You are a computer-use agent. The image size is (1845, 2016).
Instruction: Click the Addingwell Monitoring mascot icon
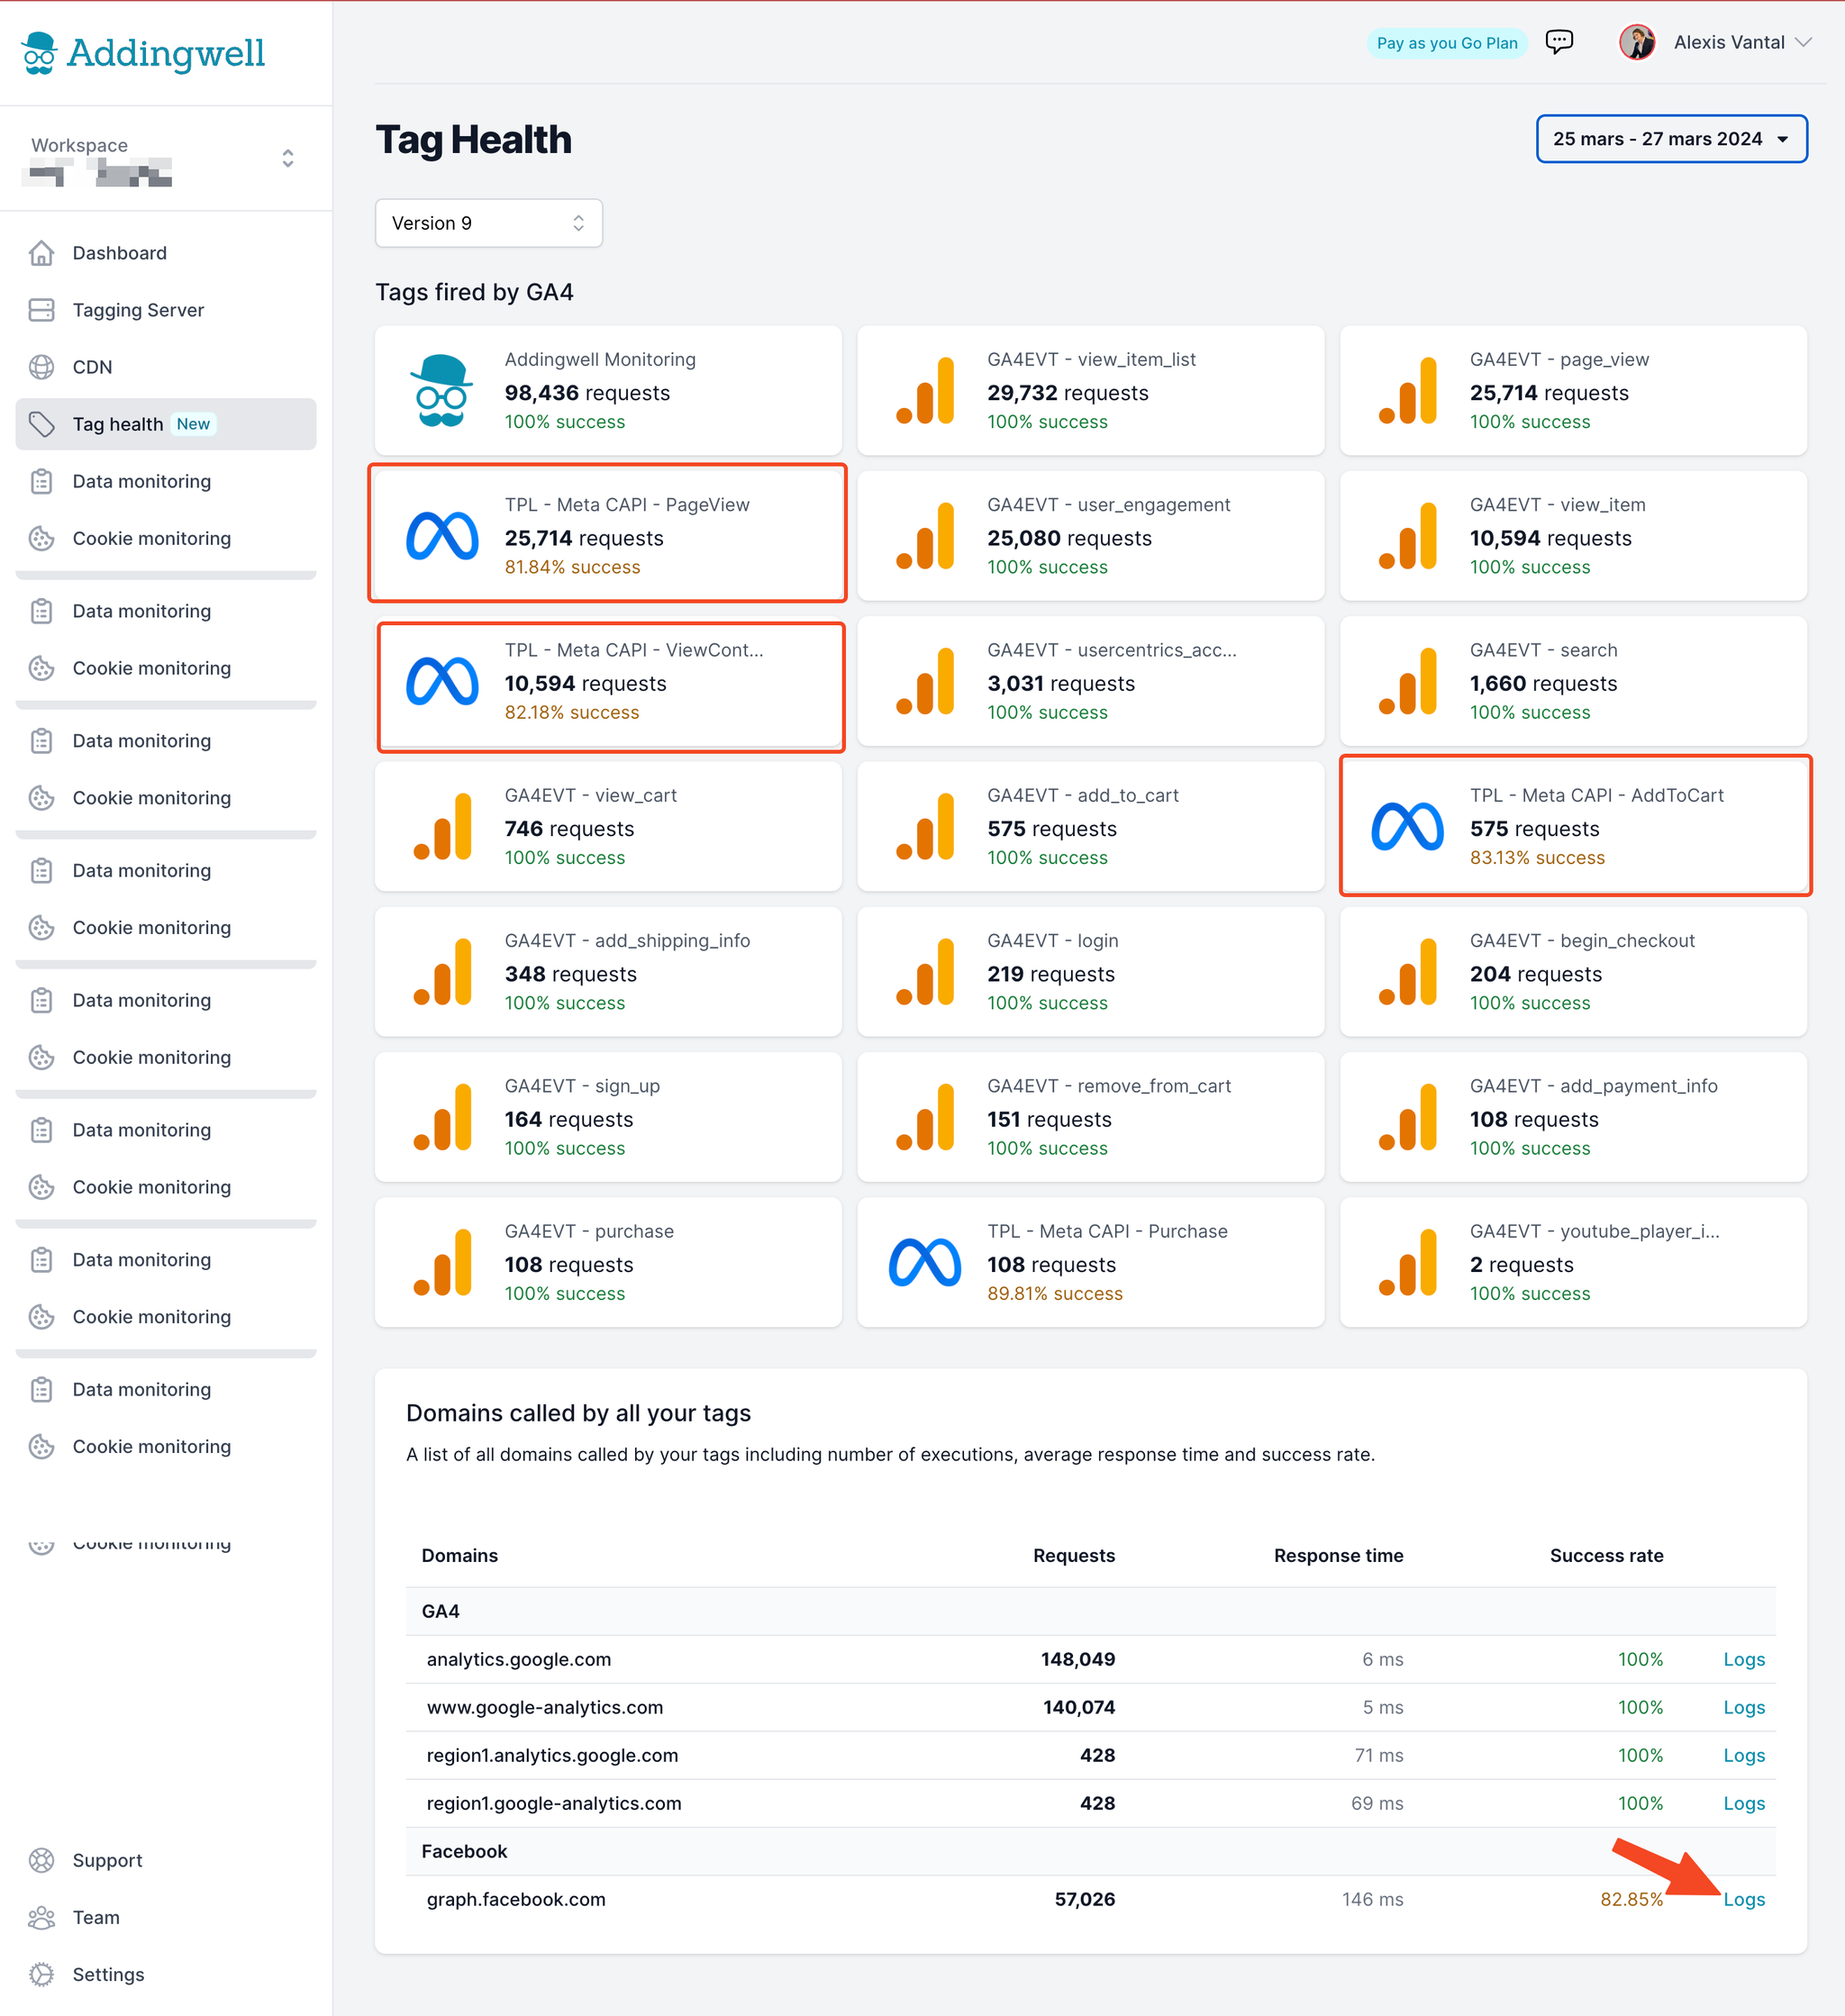point(441,390)
